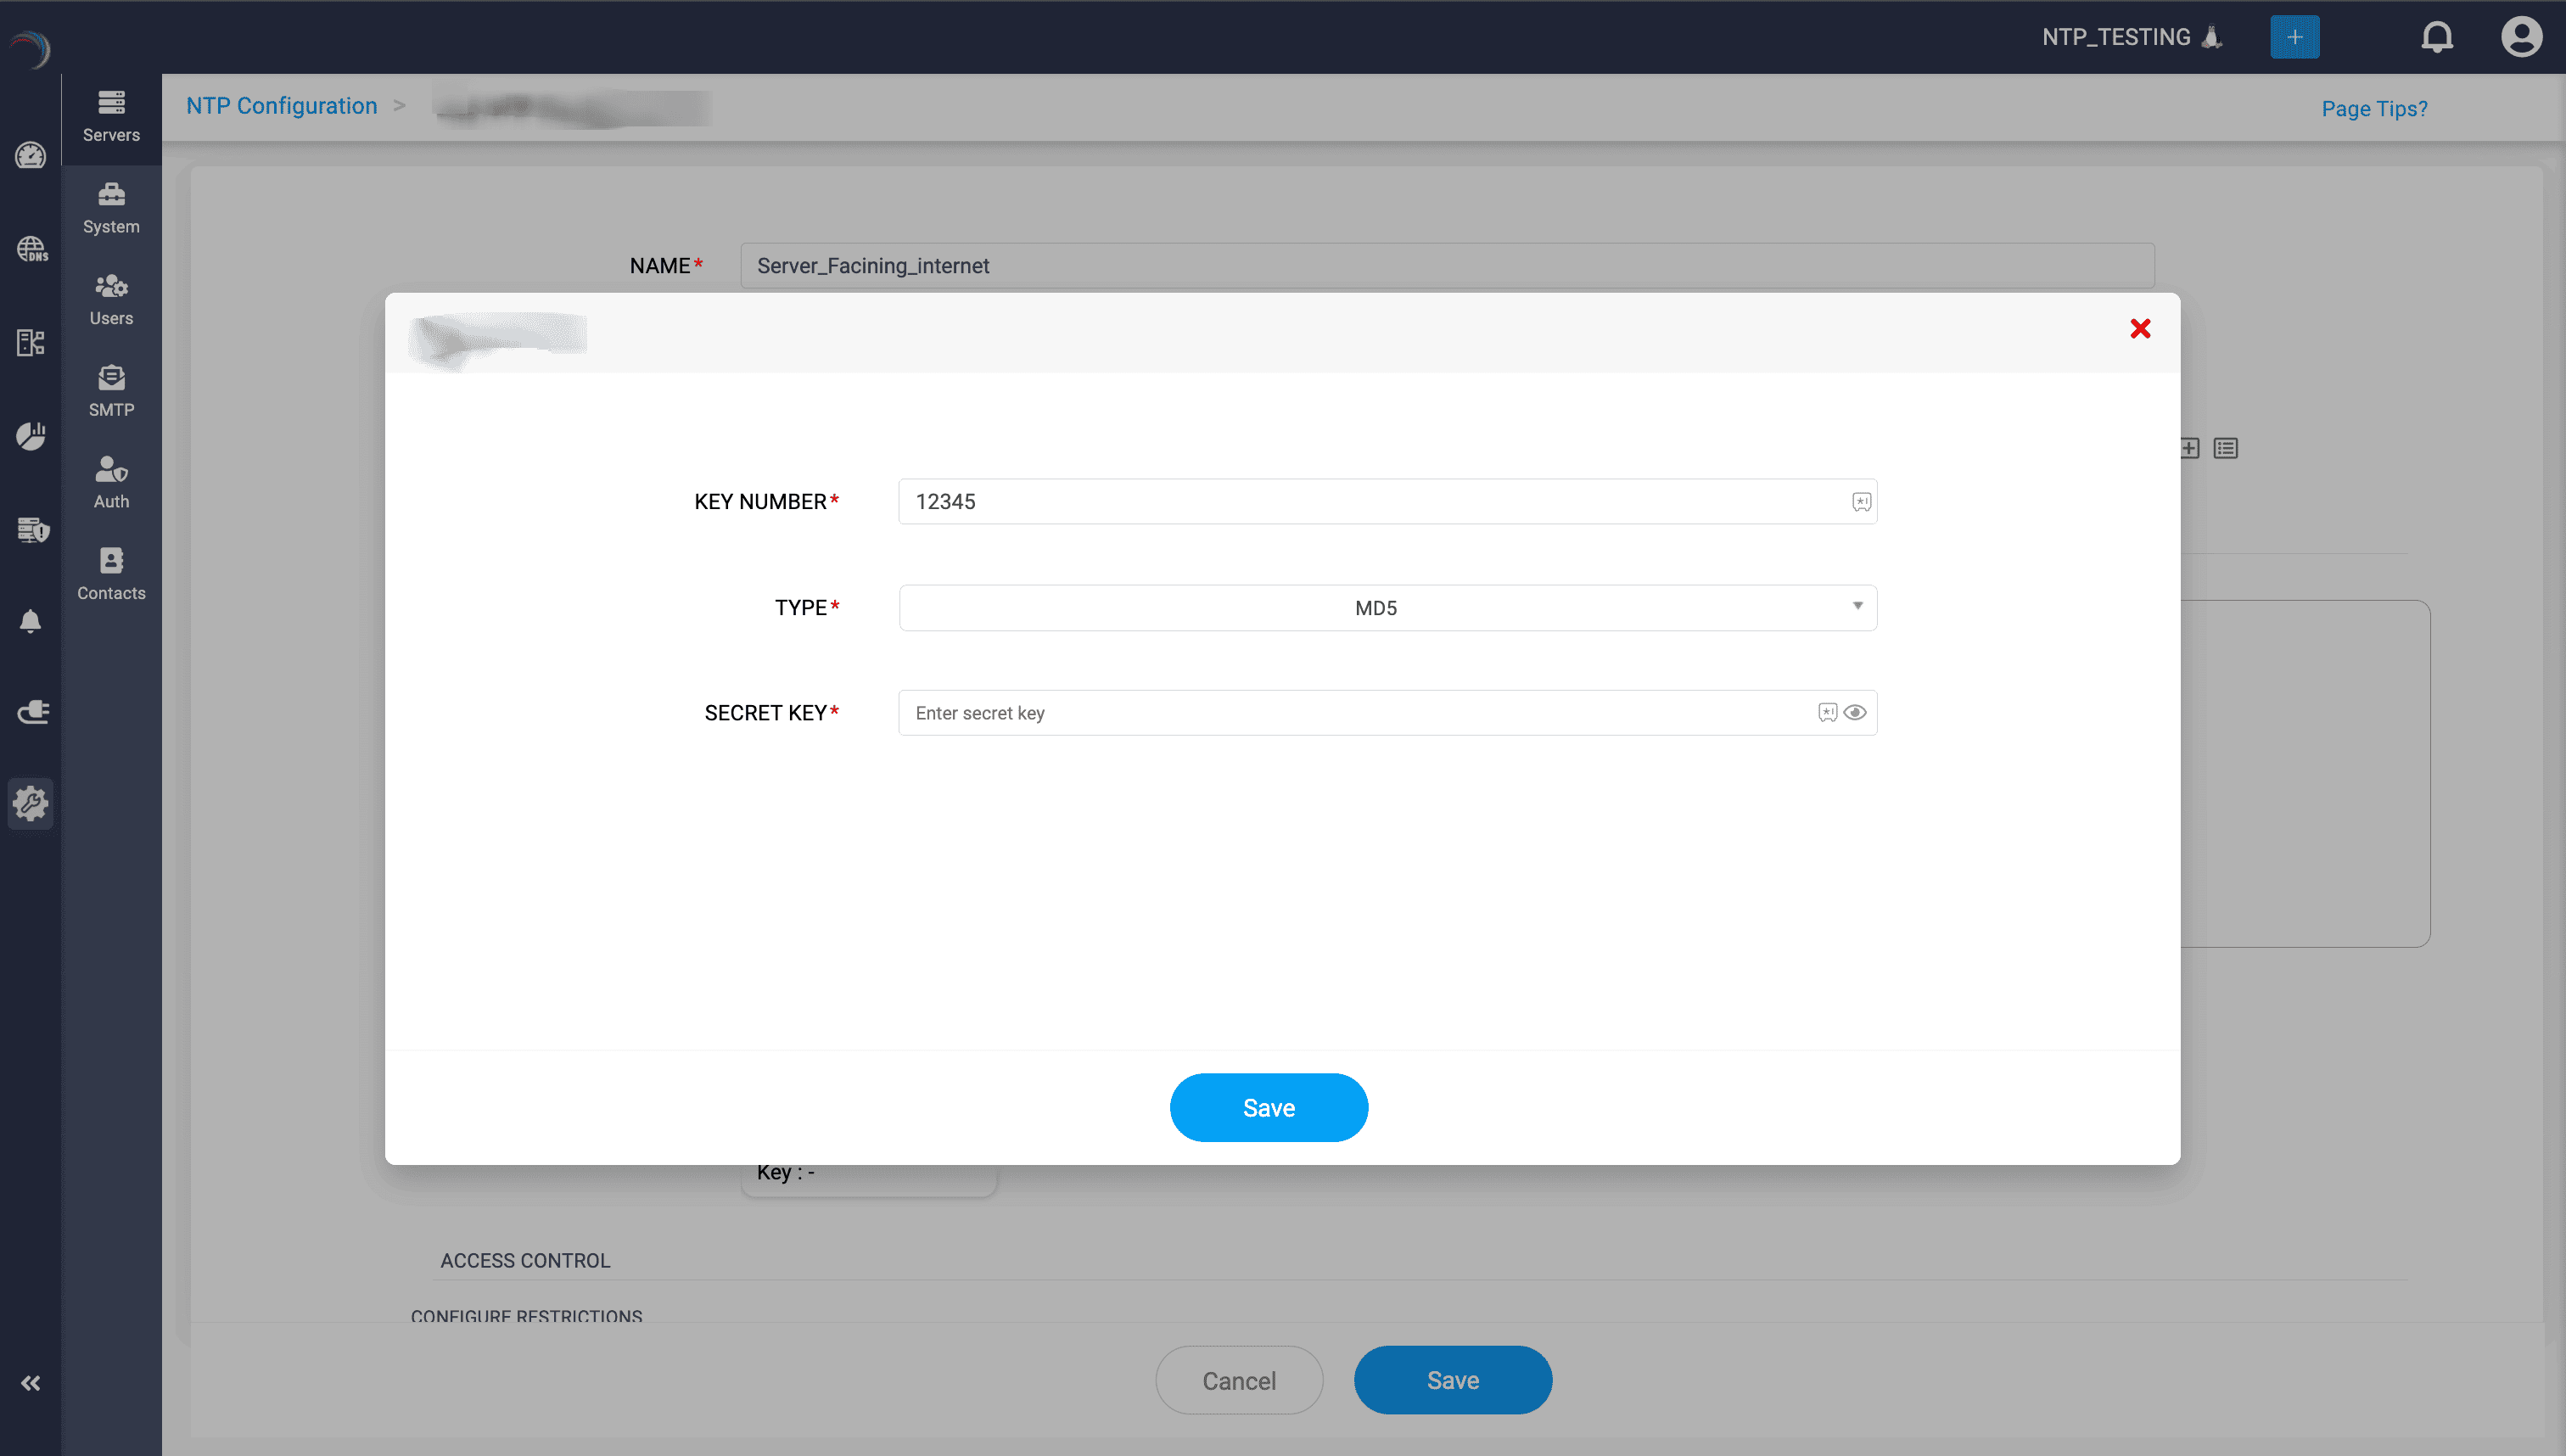The width and height of the screenshot is (2566, 1456).
Task: Open the notifications bell icon
Action: (2437, 37)
